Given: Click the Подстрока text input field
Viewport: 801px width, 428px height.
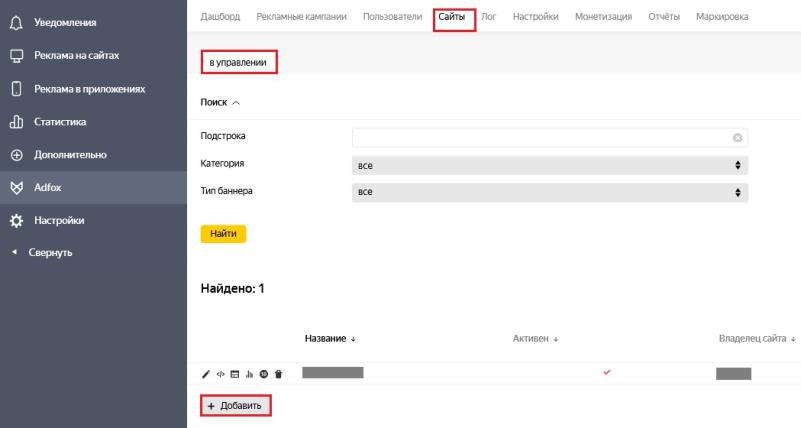Looking at the screenshot, I should pos(550,138).
